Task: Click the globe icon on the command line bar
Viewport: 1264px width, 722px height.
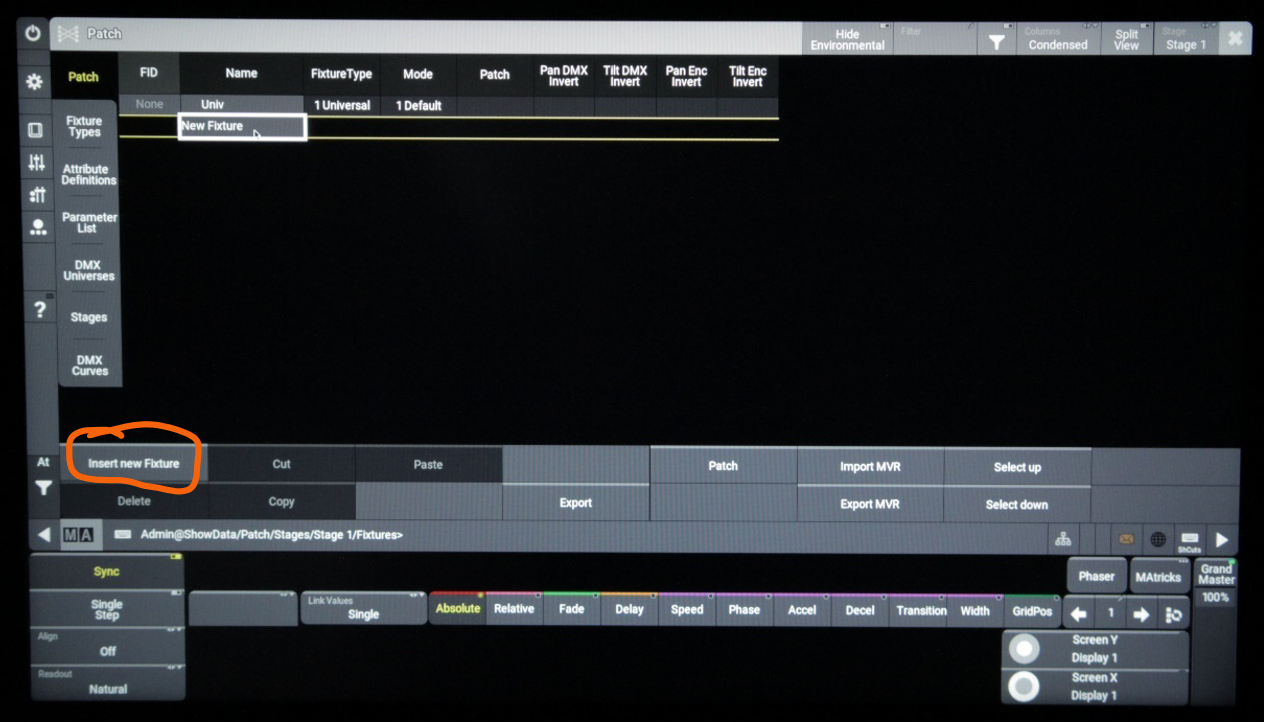Action: click(1158, 539)
